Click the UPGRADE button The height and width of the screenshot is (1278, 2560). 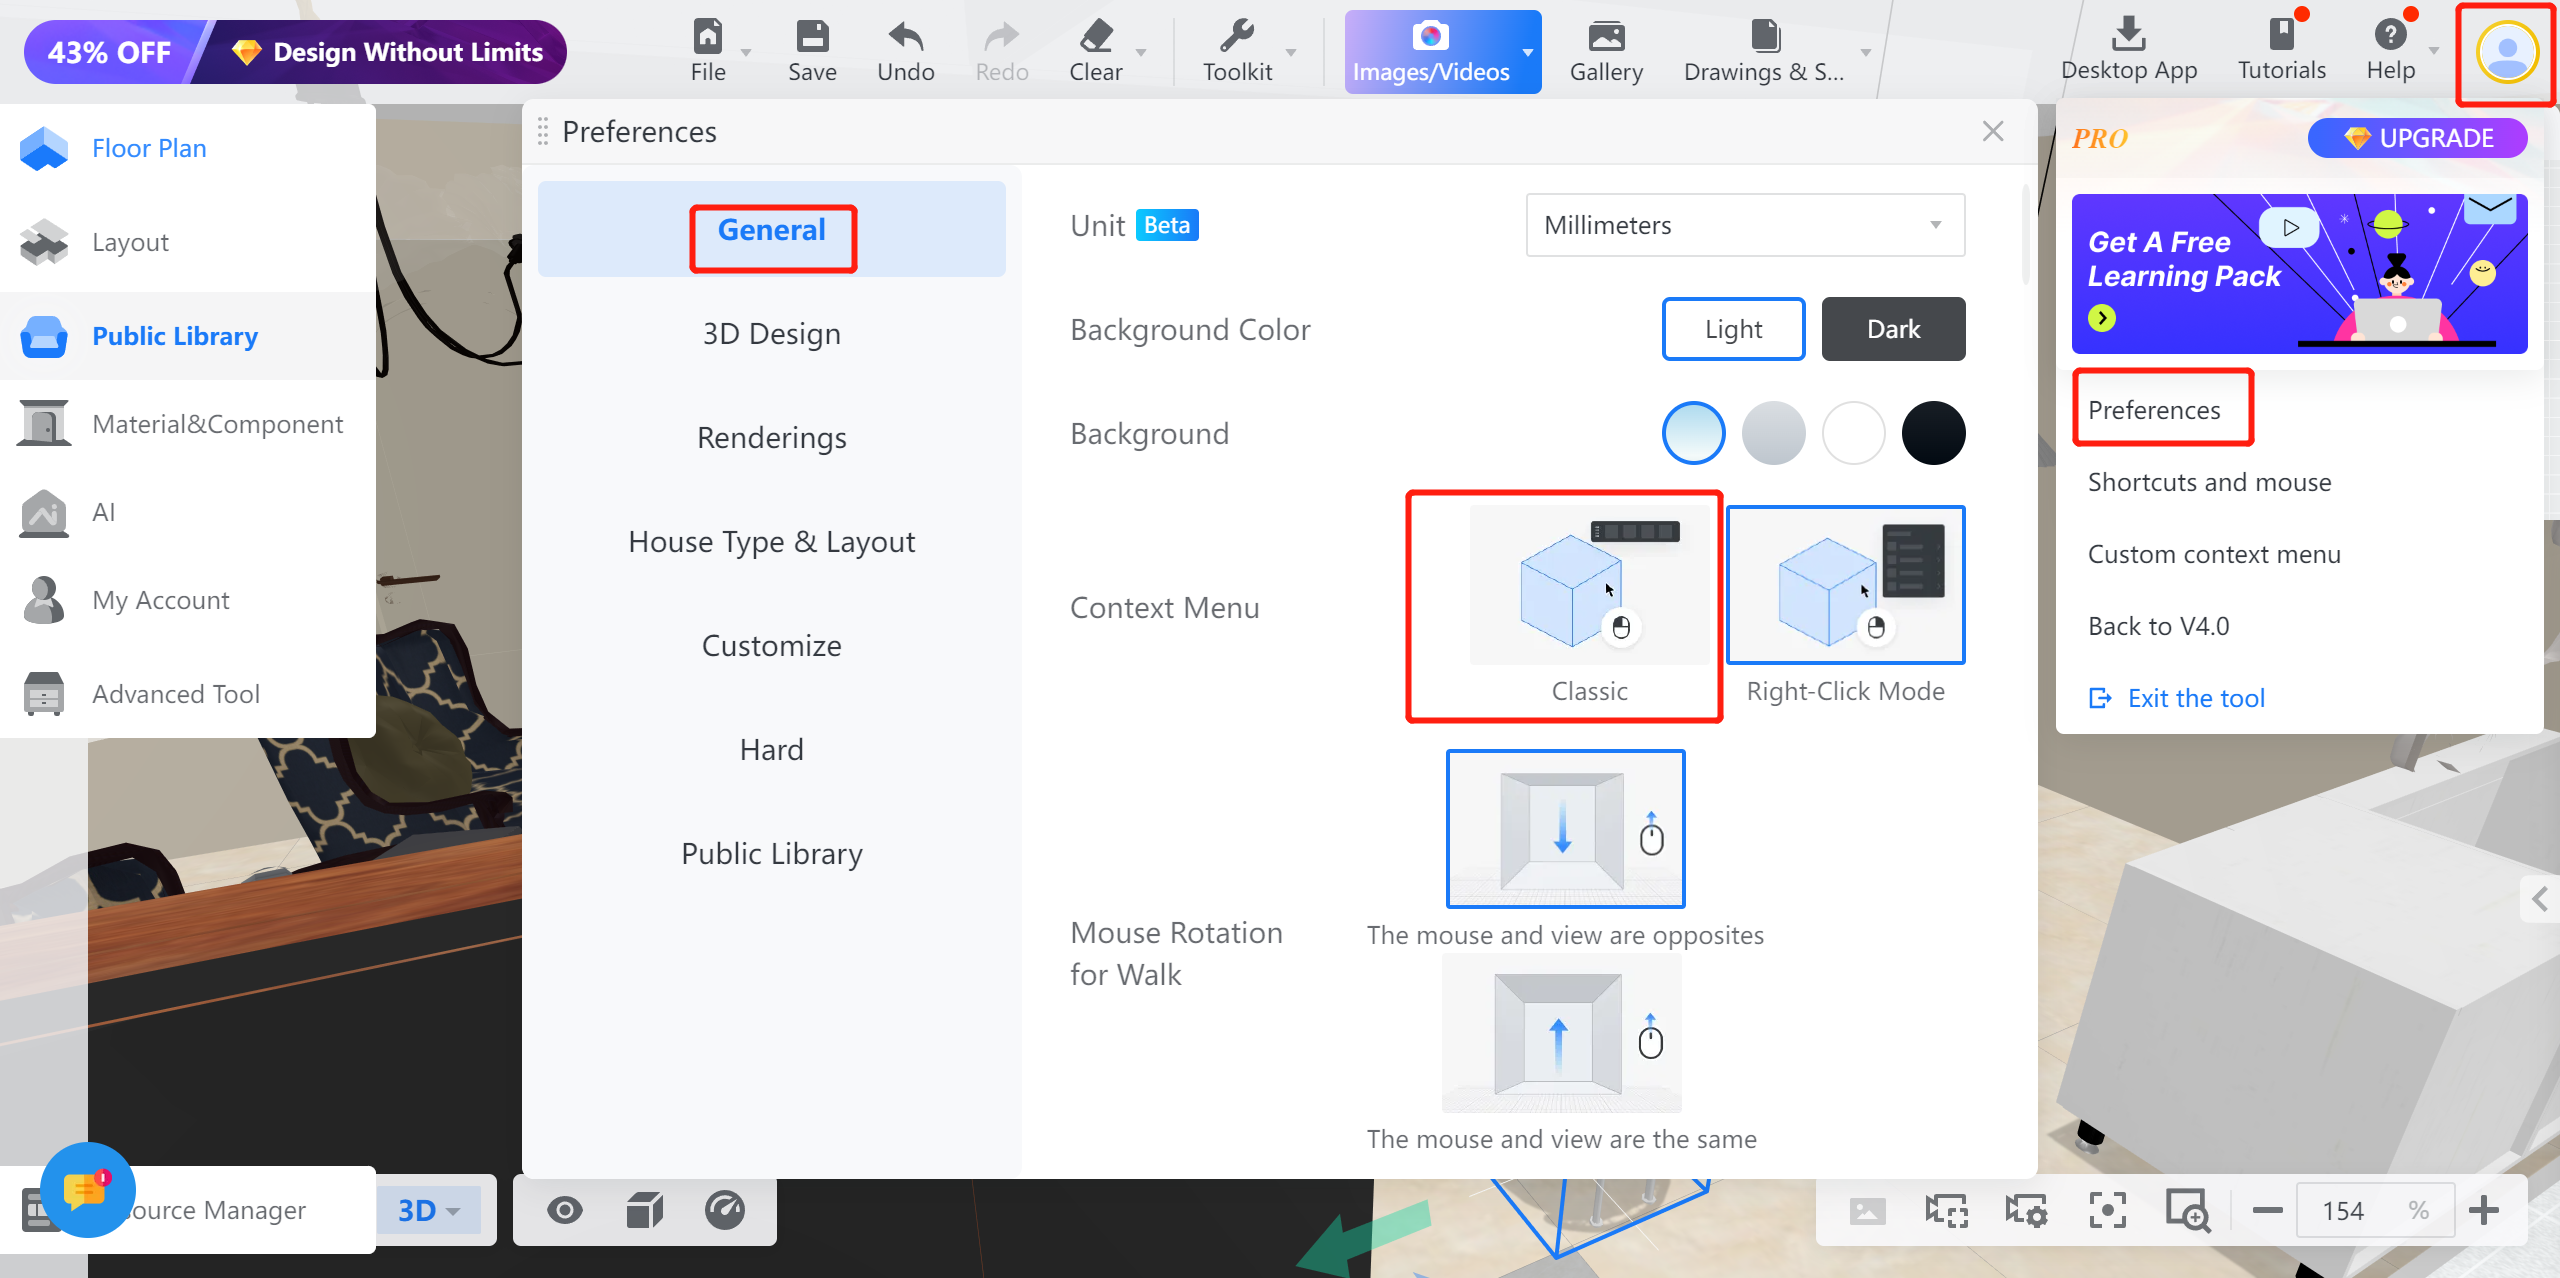point(2417,138)
